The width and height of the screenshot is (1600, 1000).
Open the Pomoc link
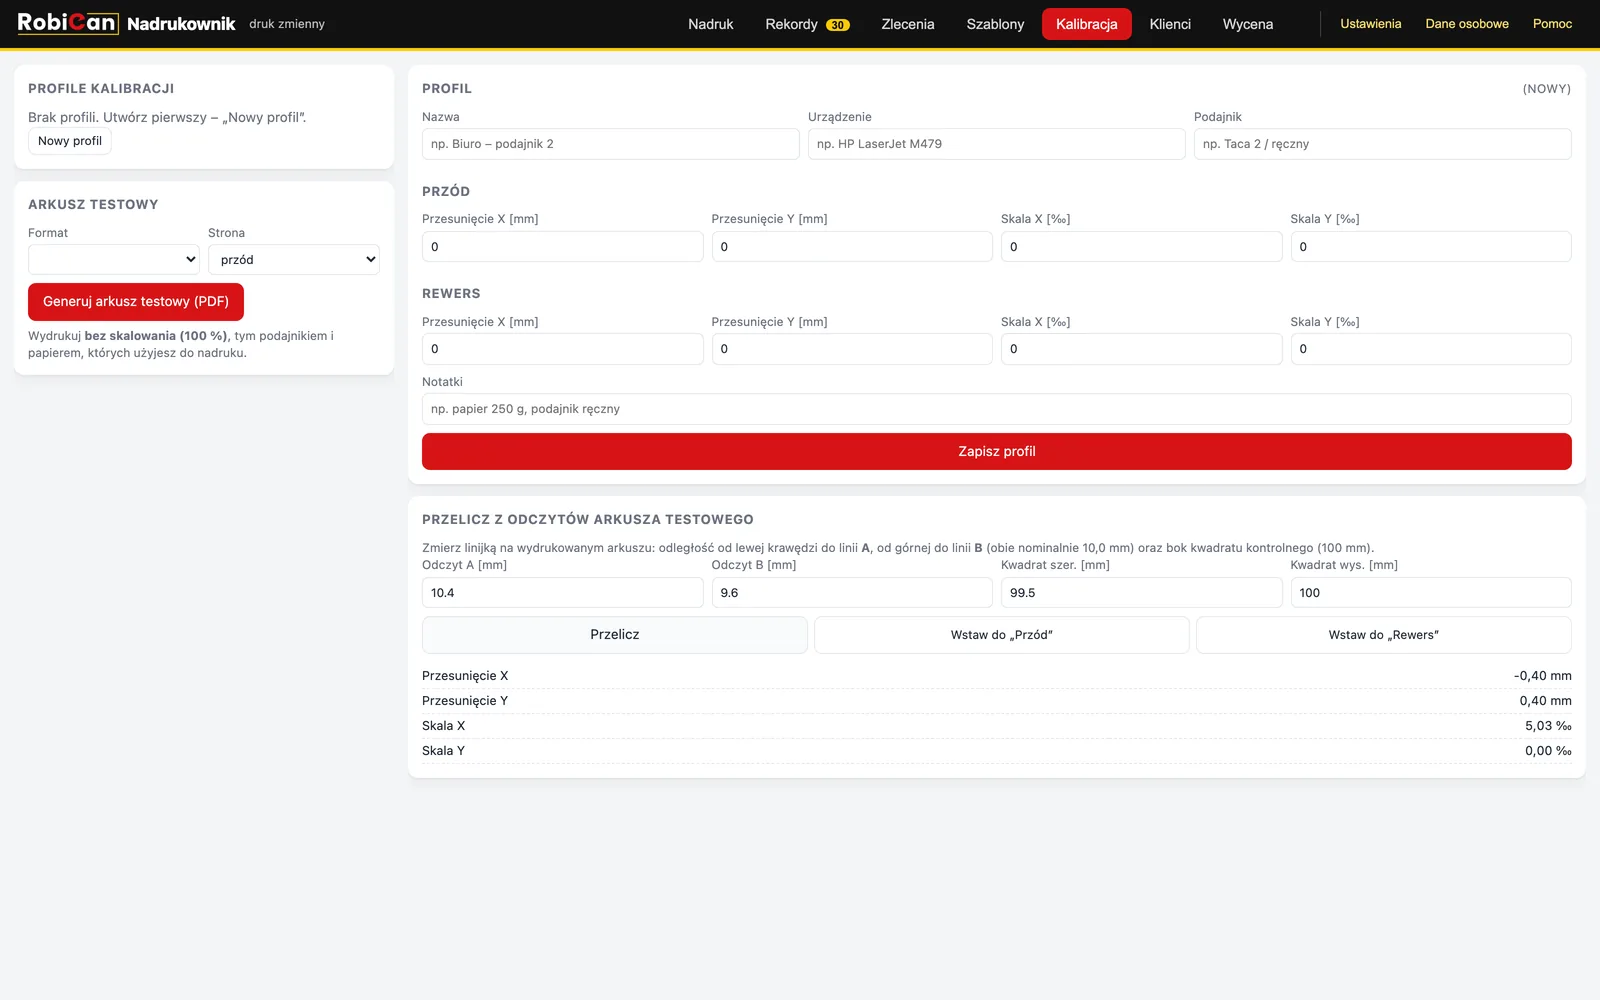click(1552, 24)
